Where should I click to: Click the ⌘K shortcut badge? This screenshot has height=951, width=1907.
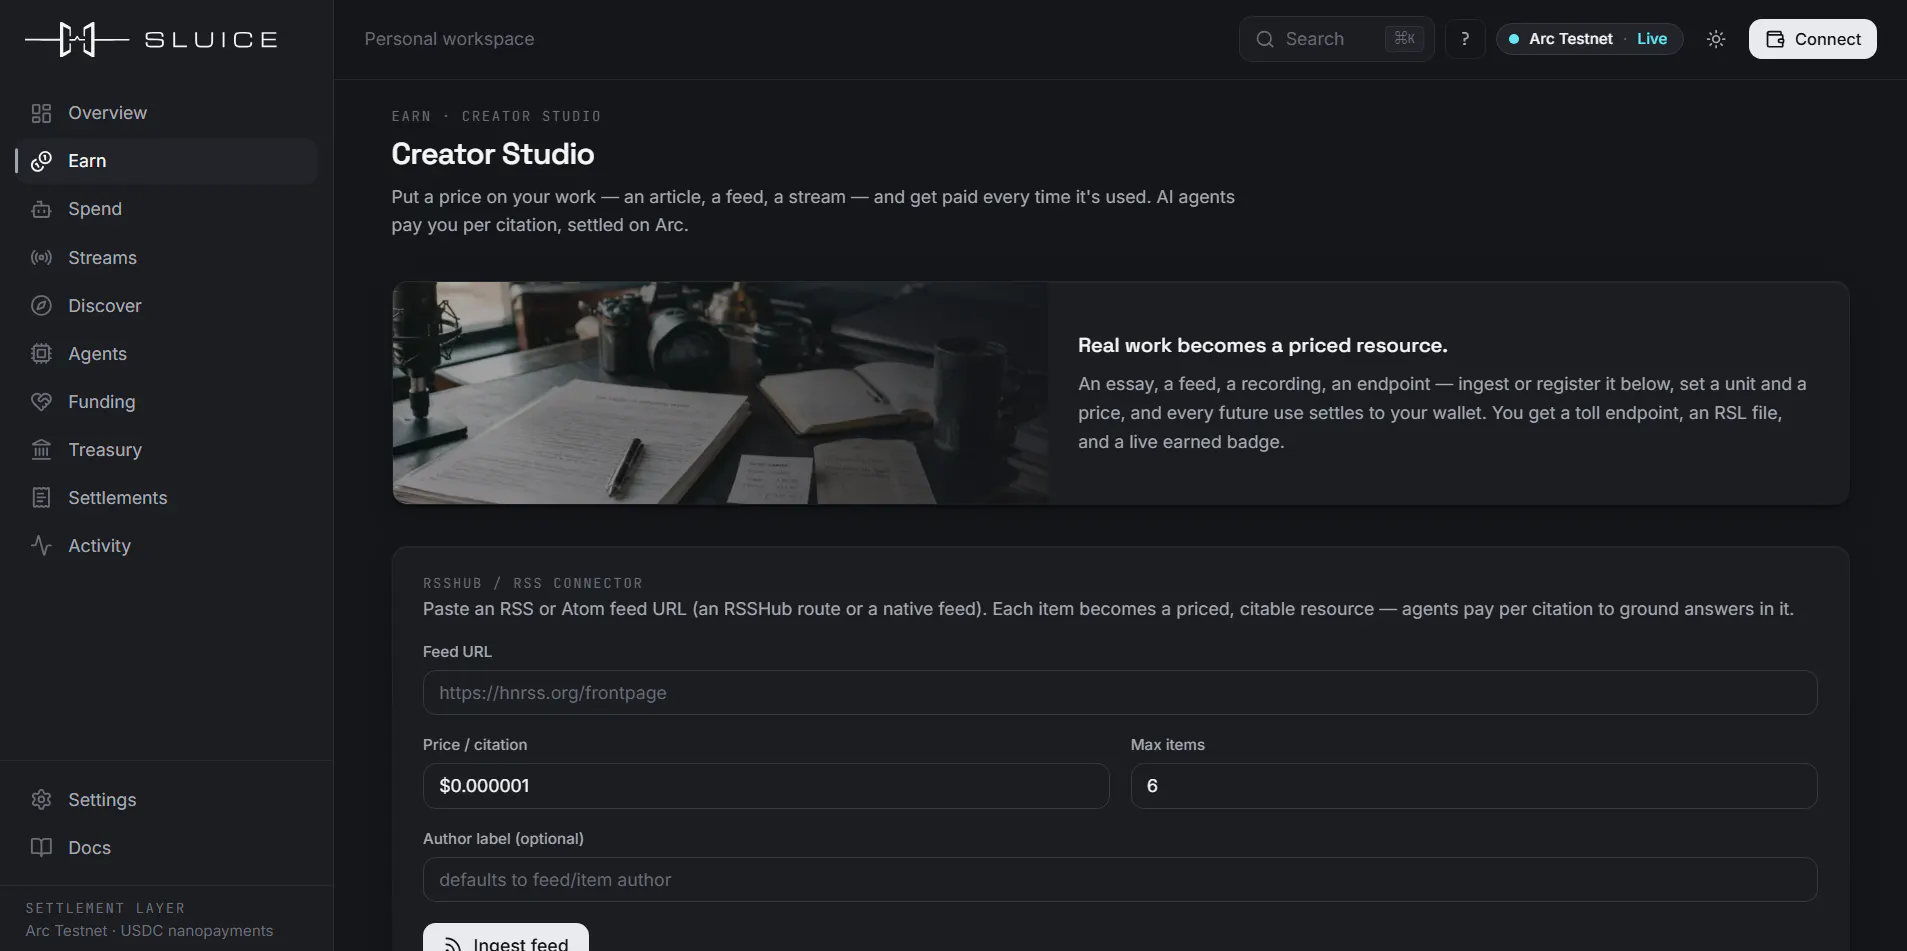coord(1405,39)
